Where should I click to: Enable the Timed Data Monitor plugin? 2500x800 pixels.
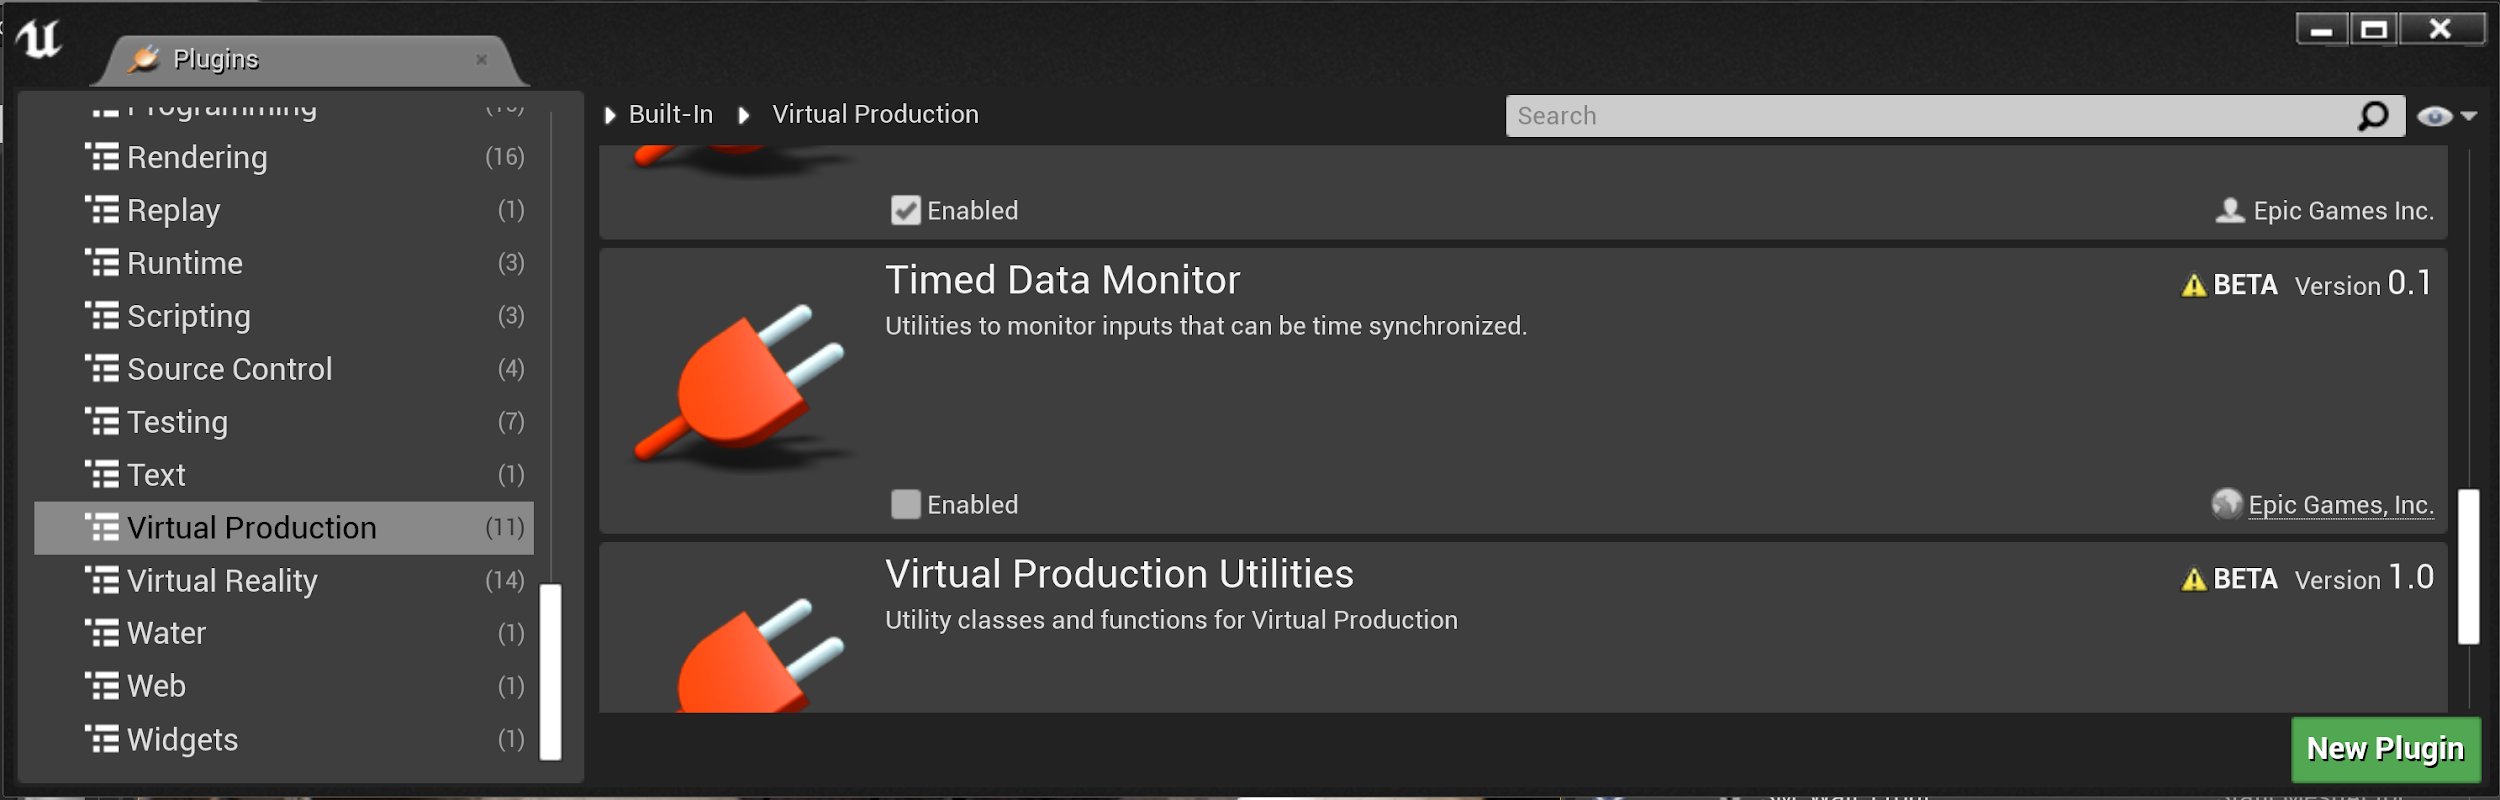coord(906,505)
